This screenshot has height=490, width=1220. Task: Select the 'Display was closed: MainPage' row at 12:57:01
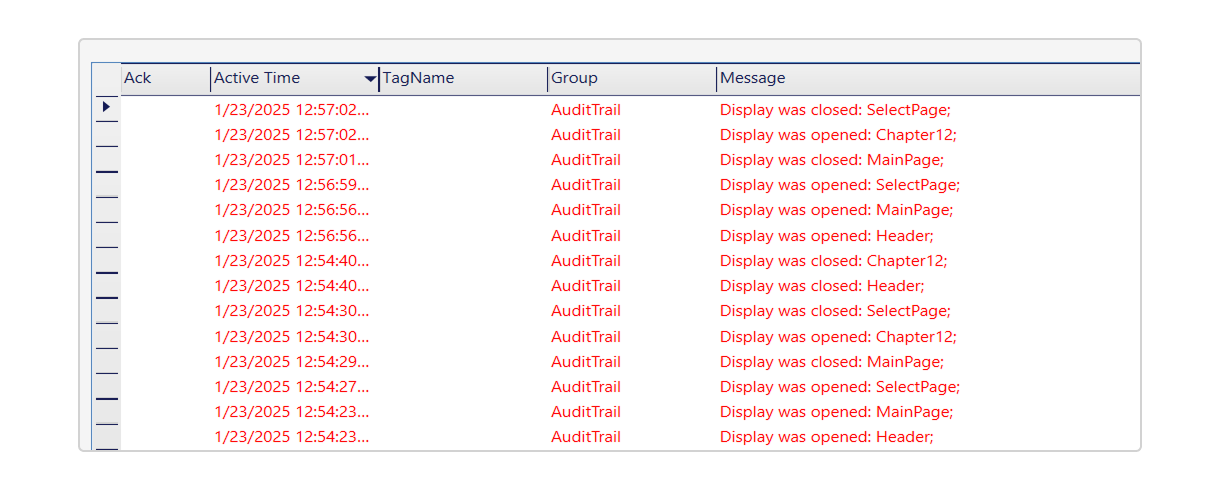(630, 160)
